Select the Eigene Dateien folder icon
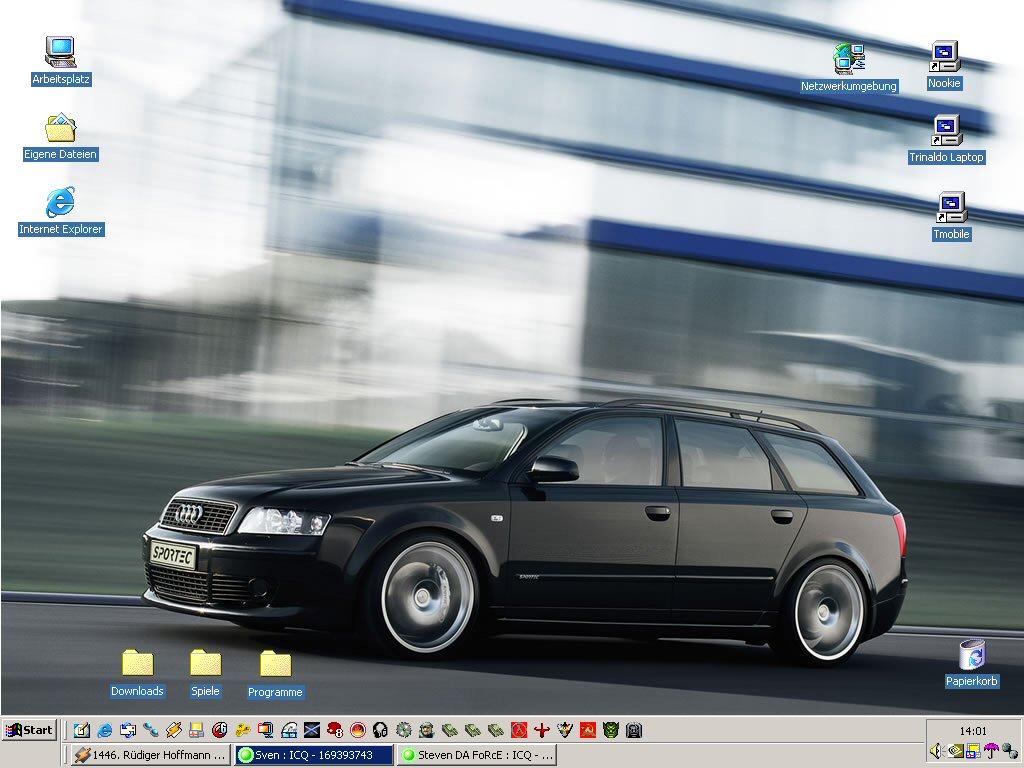Screen dimensions: 1024x768 coord(60,129)
